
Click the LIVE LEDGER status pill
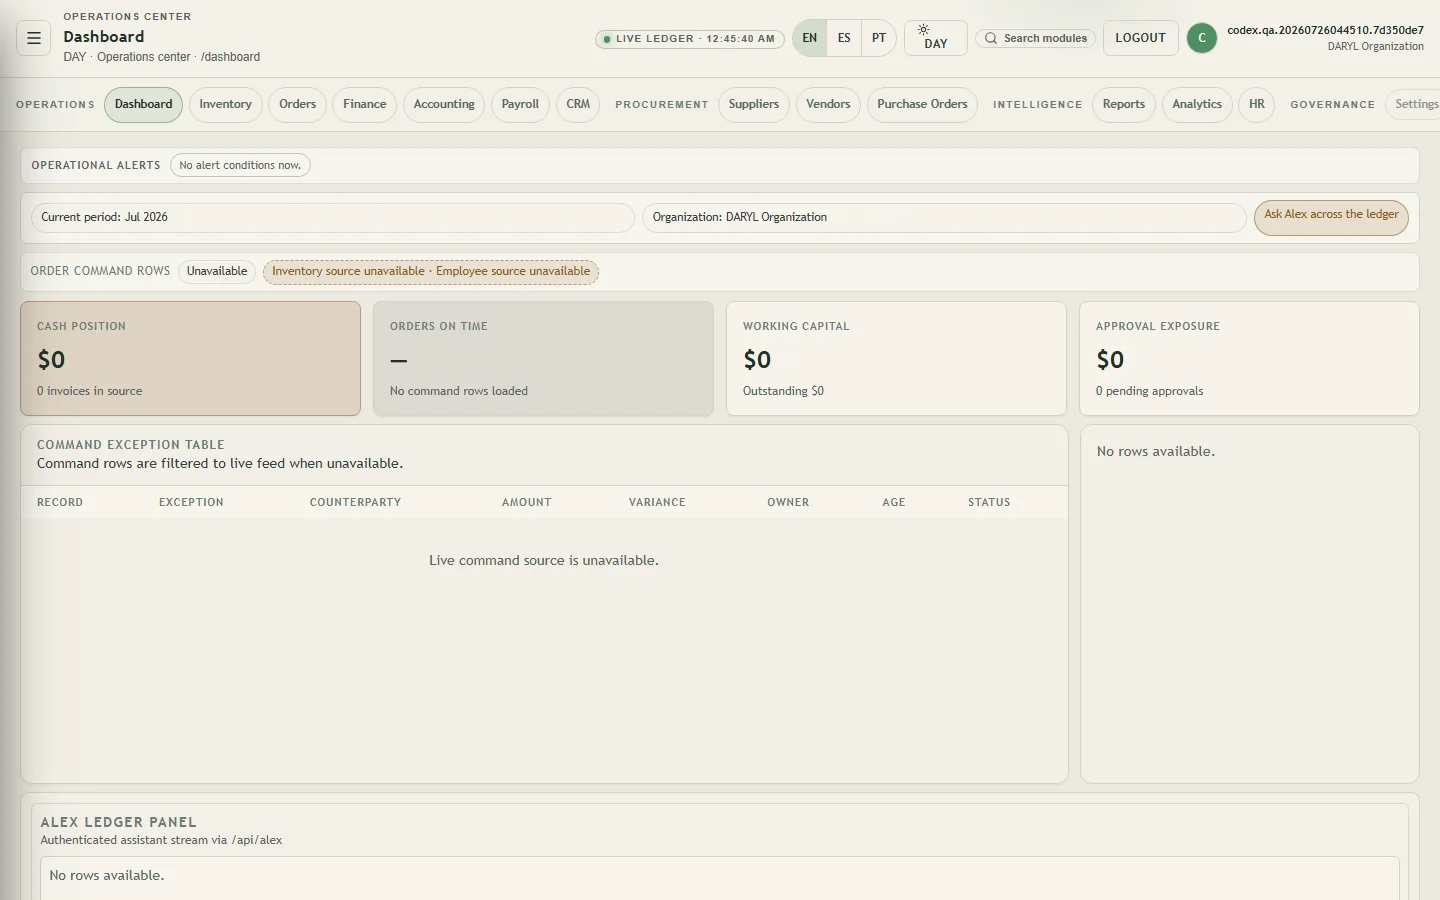[689, 39]
